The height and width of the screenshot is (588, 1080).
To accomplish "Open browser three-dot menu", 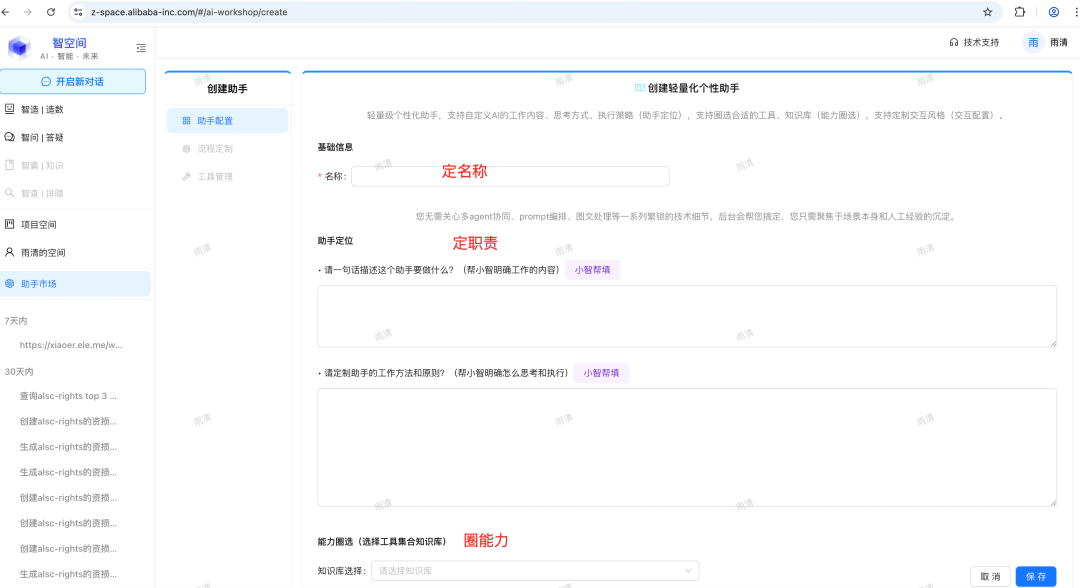I will [x=1076, y=12].
